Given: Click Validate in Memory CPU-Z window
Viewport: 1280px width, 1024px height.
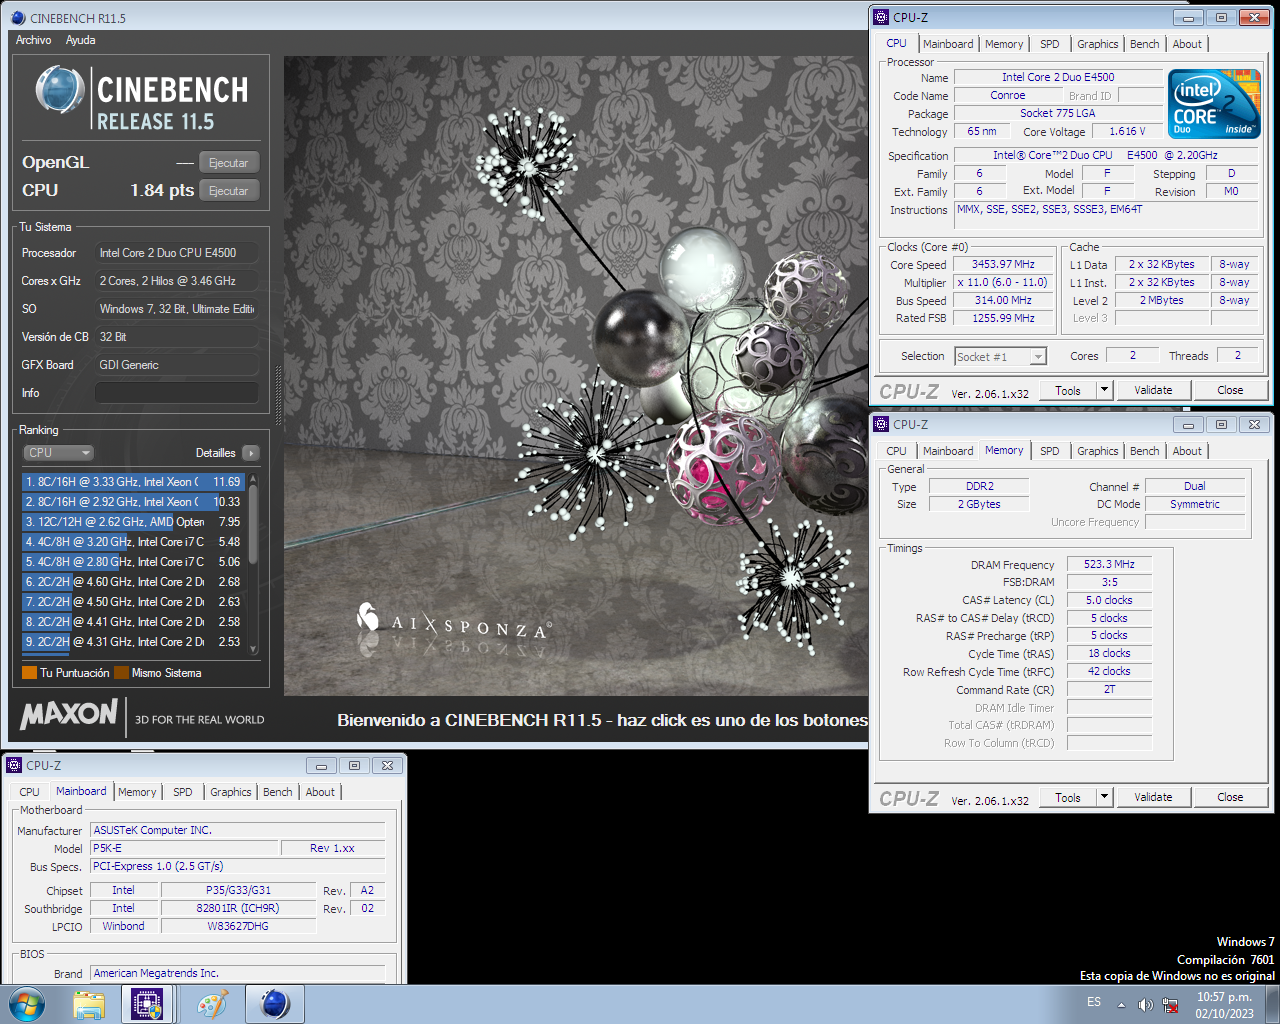Looking at the screenshot, I should coord(1153,798).
